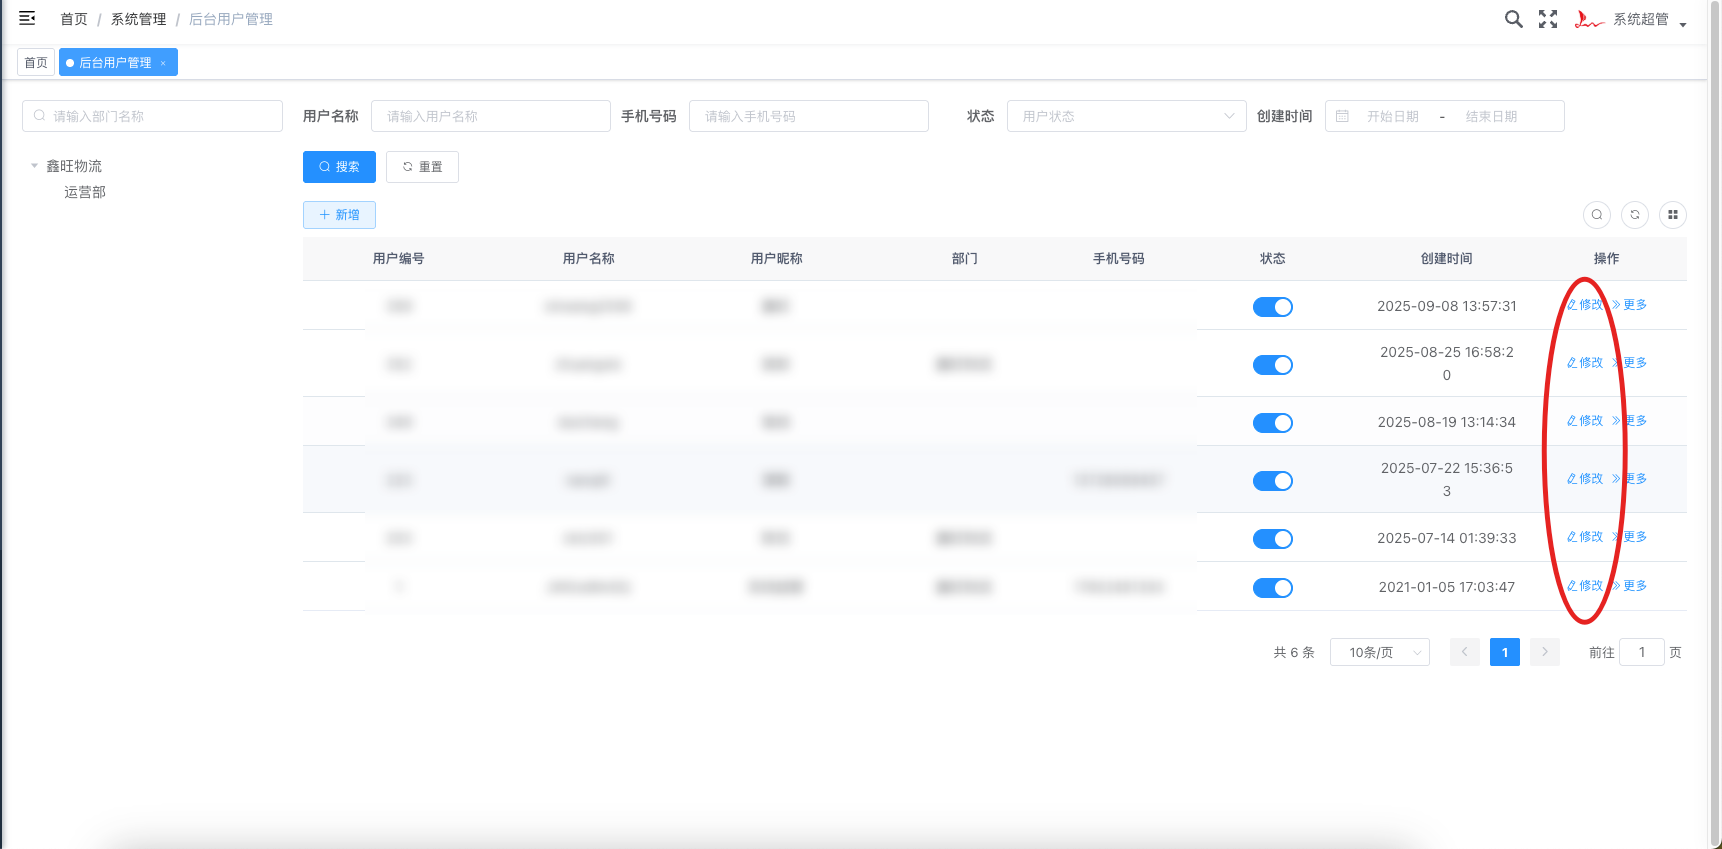
Task: Focus the department name search field
Action: point(152,116)
